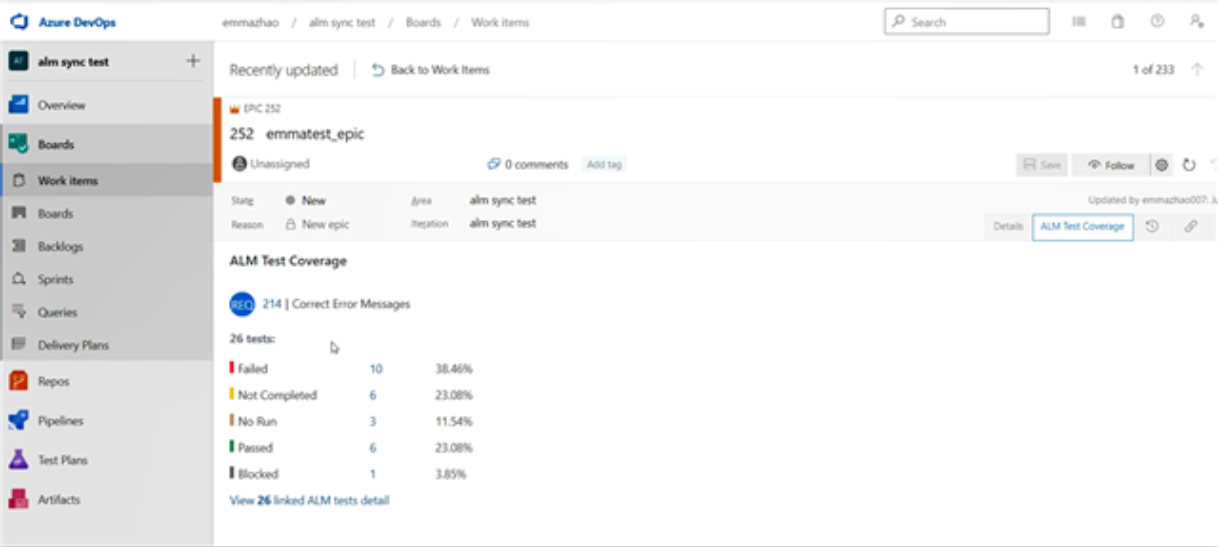Viewport: 1218px width, 547px height.
Task: Click the Failed count 10 link
Action: tap(376, 369)
